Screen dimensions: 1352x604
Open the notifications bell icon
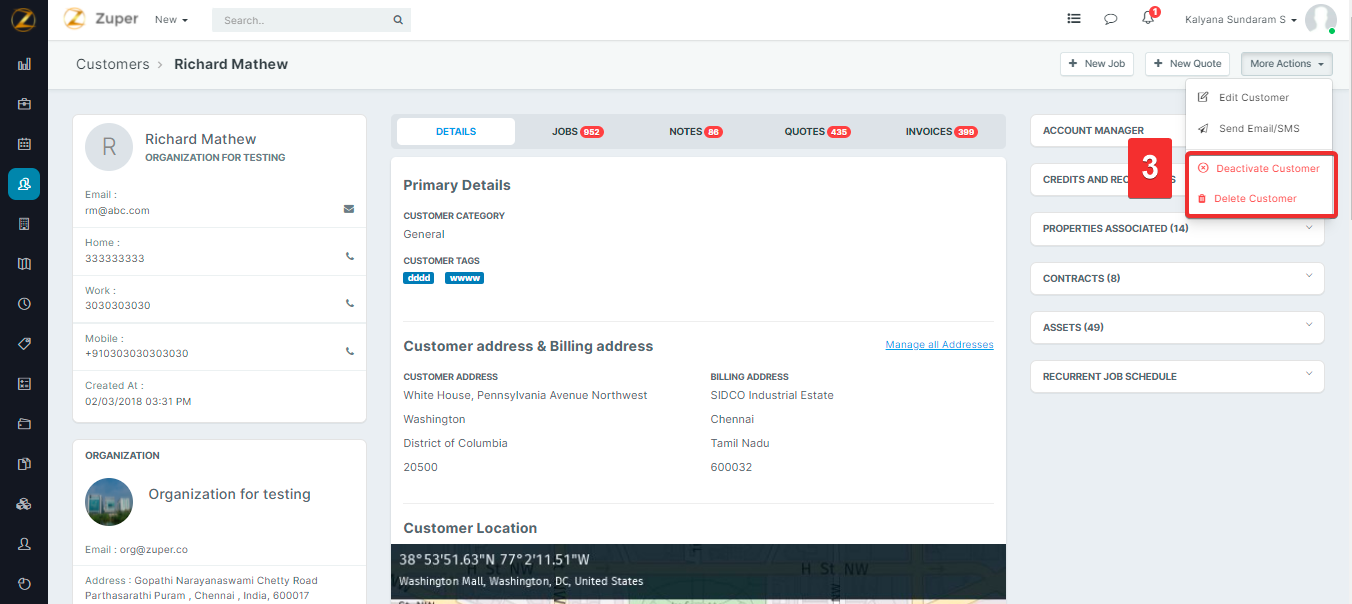click(x=1148, y=19)
